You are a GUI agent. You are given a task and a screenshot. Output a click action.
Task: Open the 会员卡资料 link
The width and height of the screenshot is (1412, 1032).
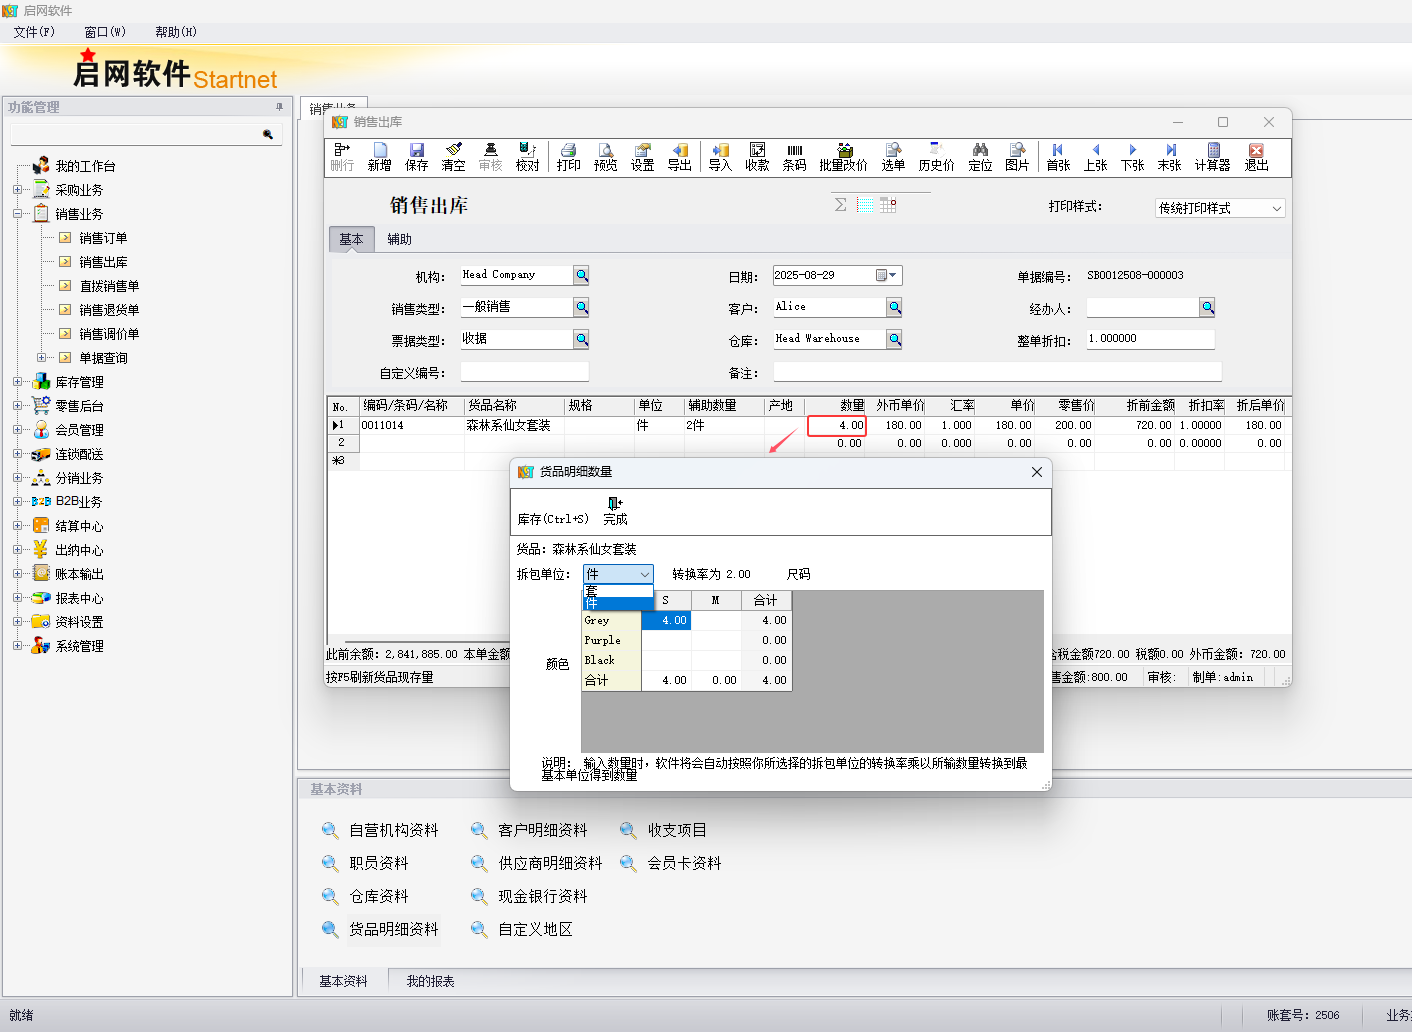(x=684, y=863)
